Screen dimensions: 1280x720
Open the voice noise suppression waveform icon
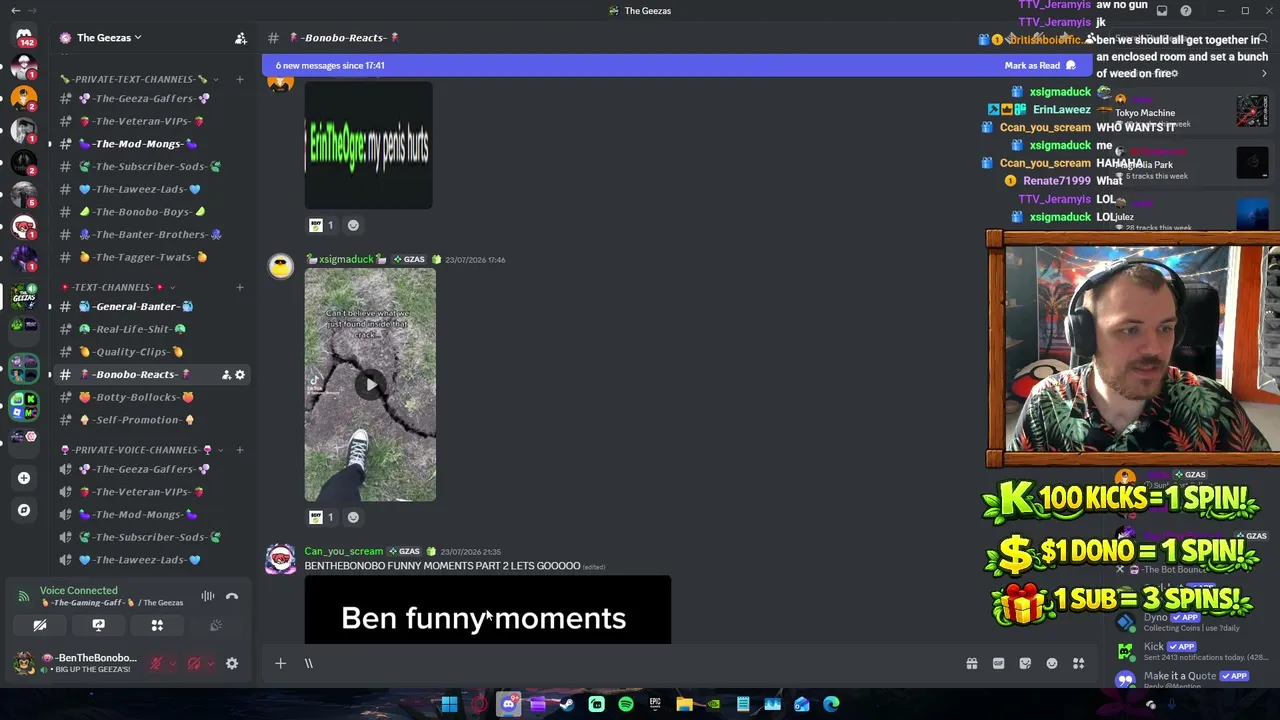click(208, 597)
